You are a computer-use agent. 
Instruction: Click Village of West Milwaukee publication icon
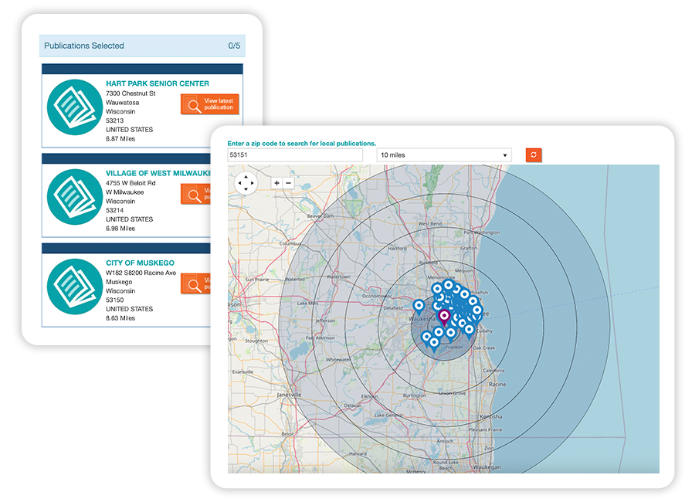pyautogui.click(x=74, y=197)
